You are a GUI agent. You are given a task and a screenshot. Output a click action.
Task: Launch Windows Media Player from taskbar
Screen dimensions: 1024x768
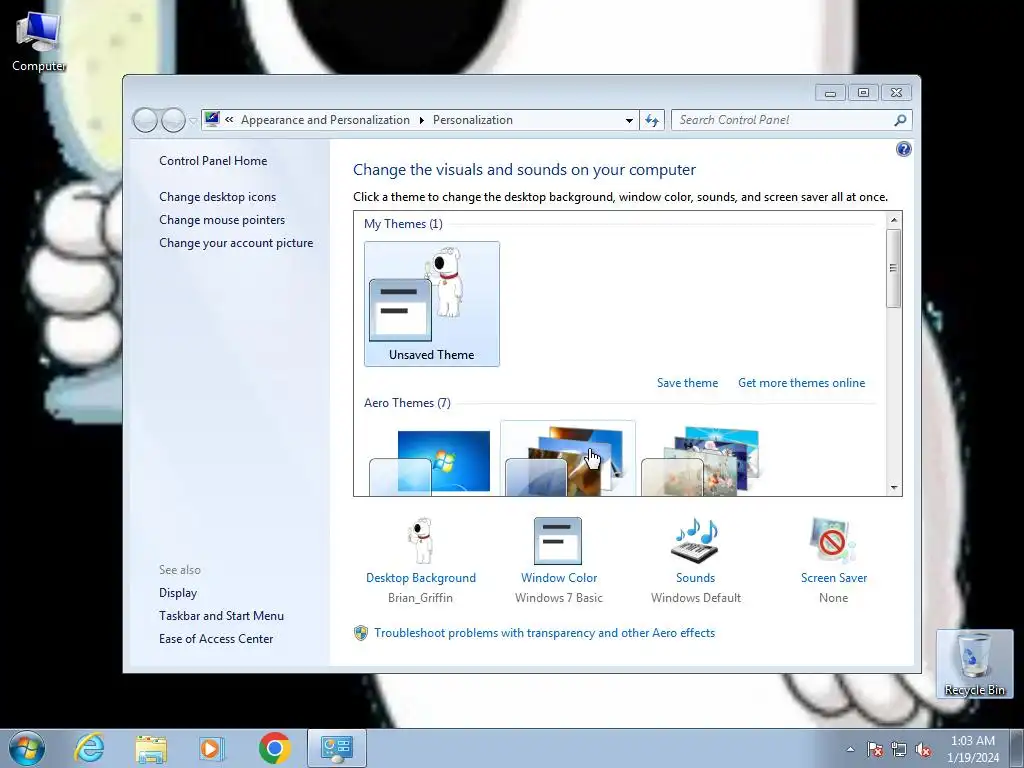point(211,748)
